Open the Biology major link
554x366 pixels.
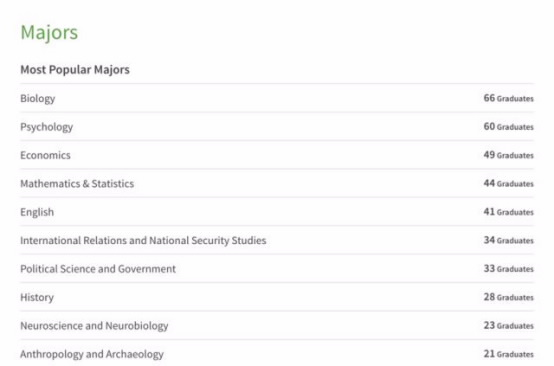click(x=37, y=99)
